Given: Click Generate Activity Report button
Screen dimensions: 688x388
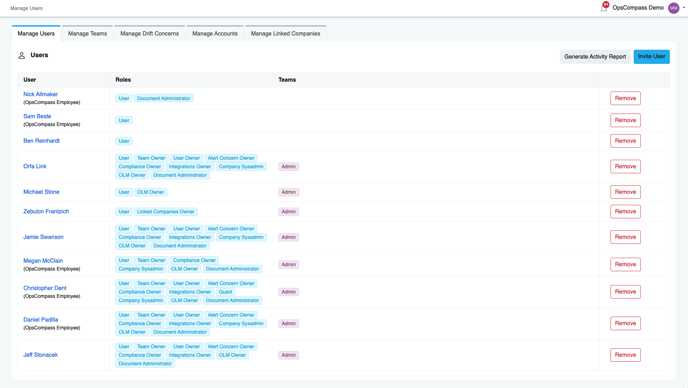Looking at the screenshot, I should 595,57.
